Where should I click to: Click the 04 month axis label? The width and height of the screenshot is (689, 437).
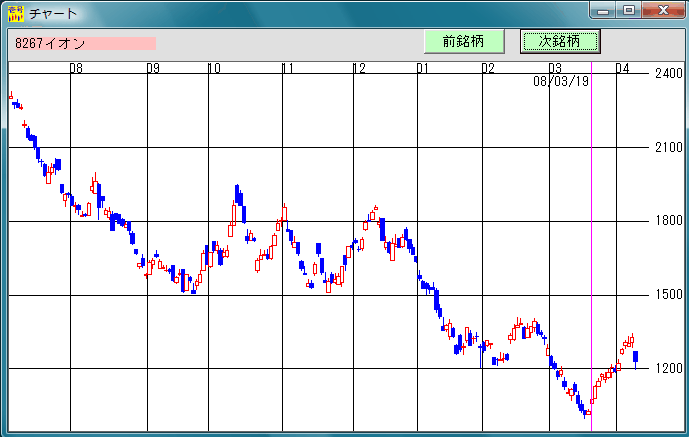[x=622, y=68]
